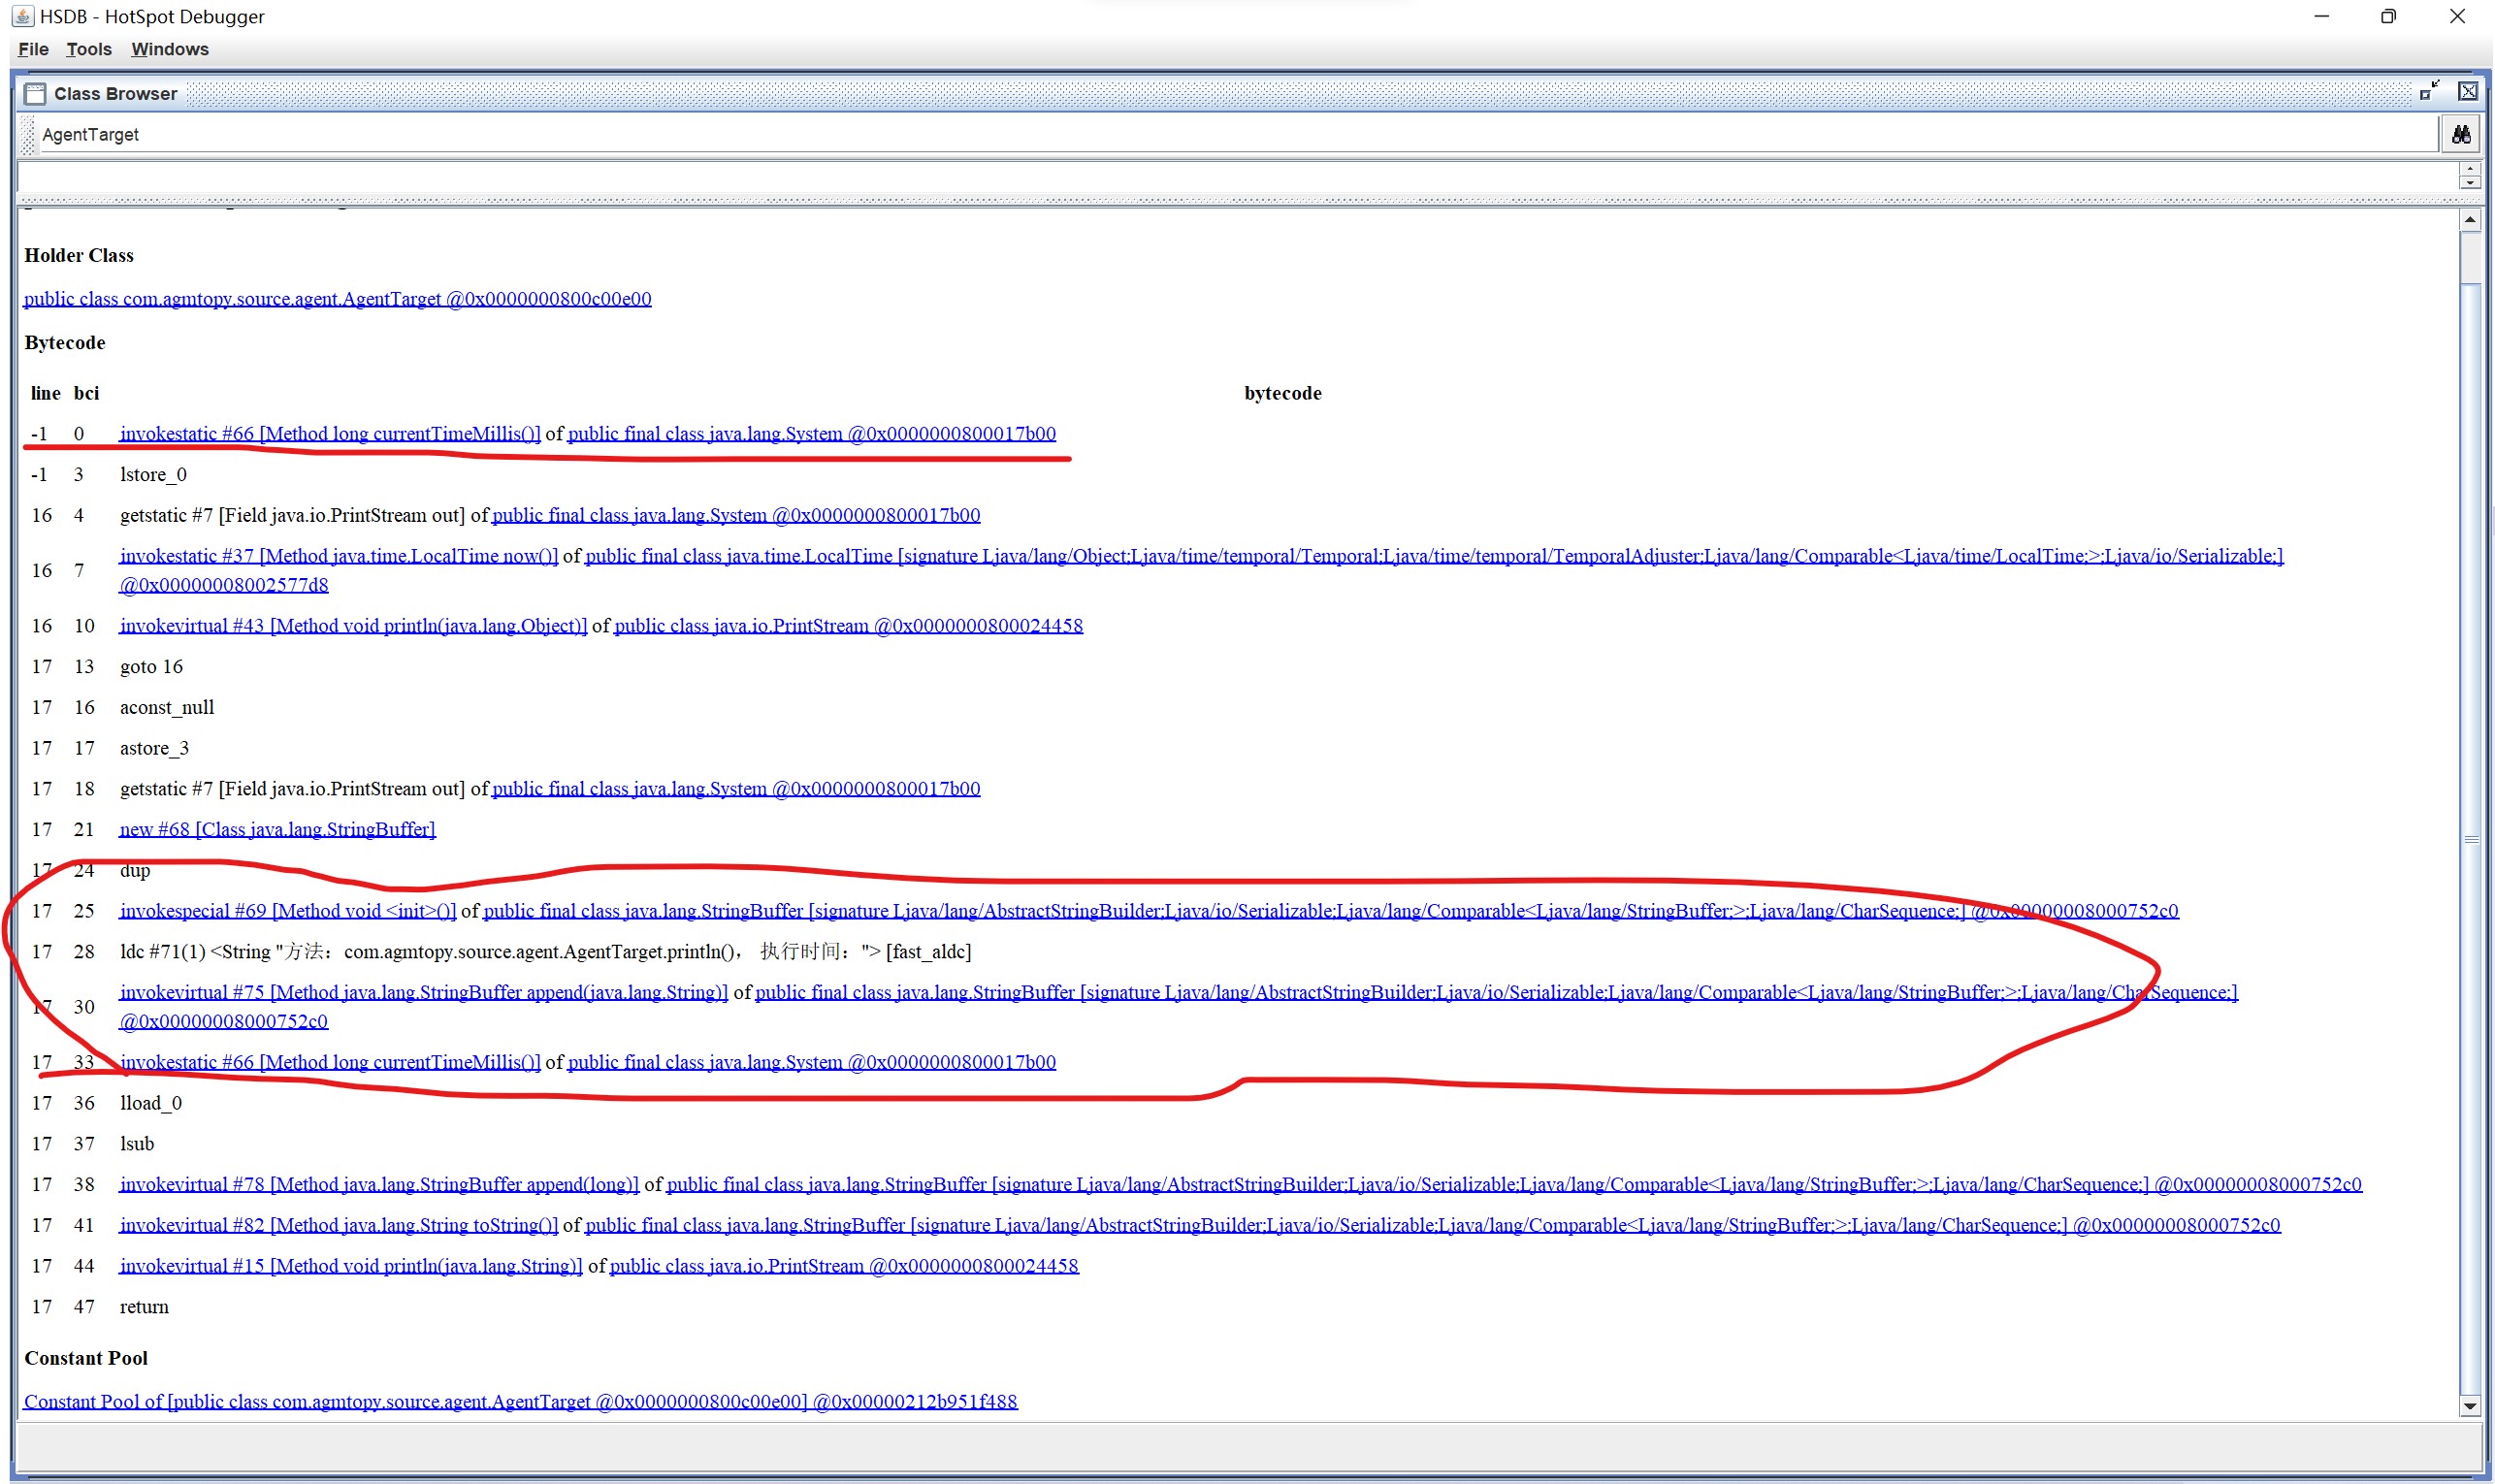Click the small up arrow of results pane
The height and width of the screenshot is (1484, 2495).
pos(2469,169)
